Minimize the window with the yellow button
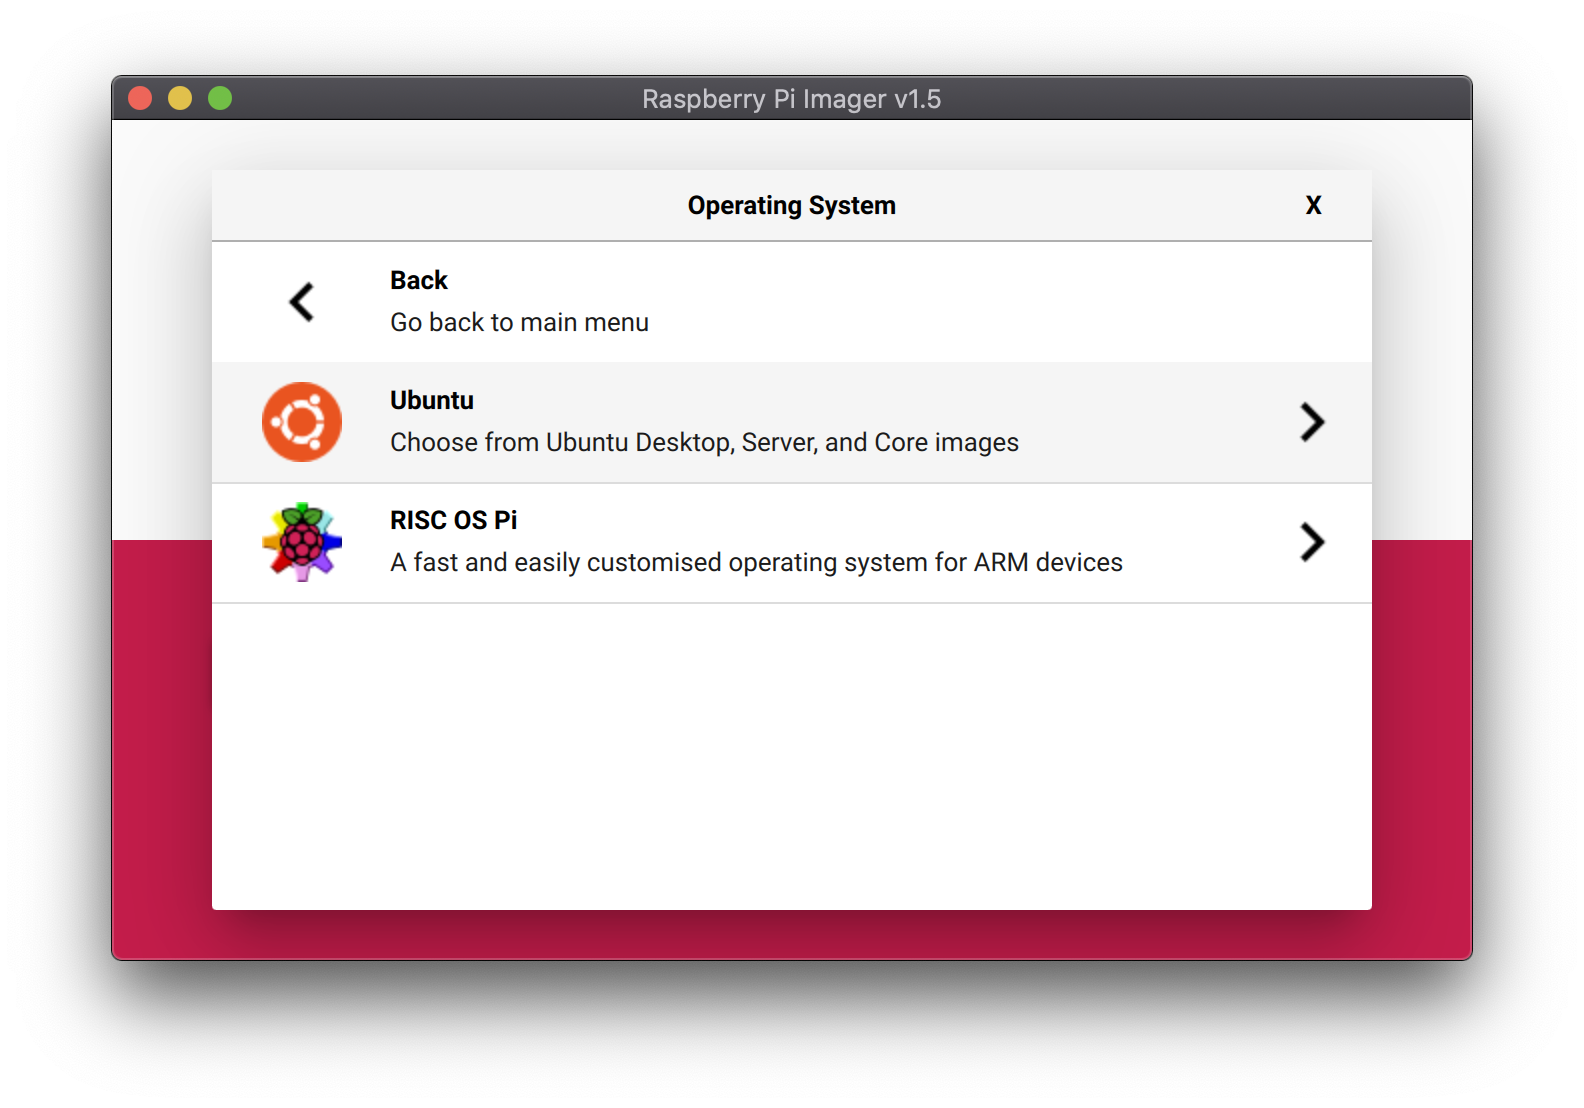The width and height of the screenshot is (1584, 1108). (180, 98)
